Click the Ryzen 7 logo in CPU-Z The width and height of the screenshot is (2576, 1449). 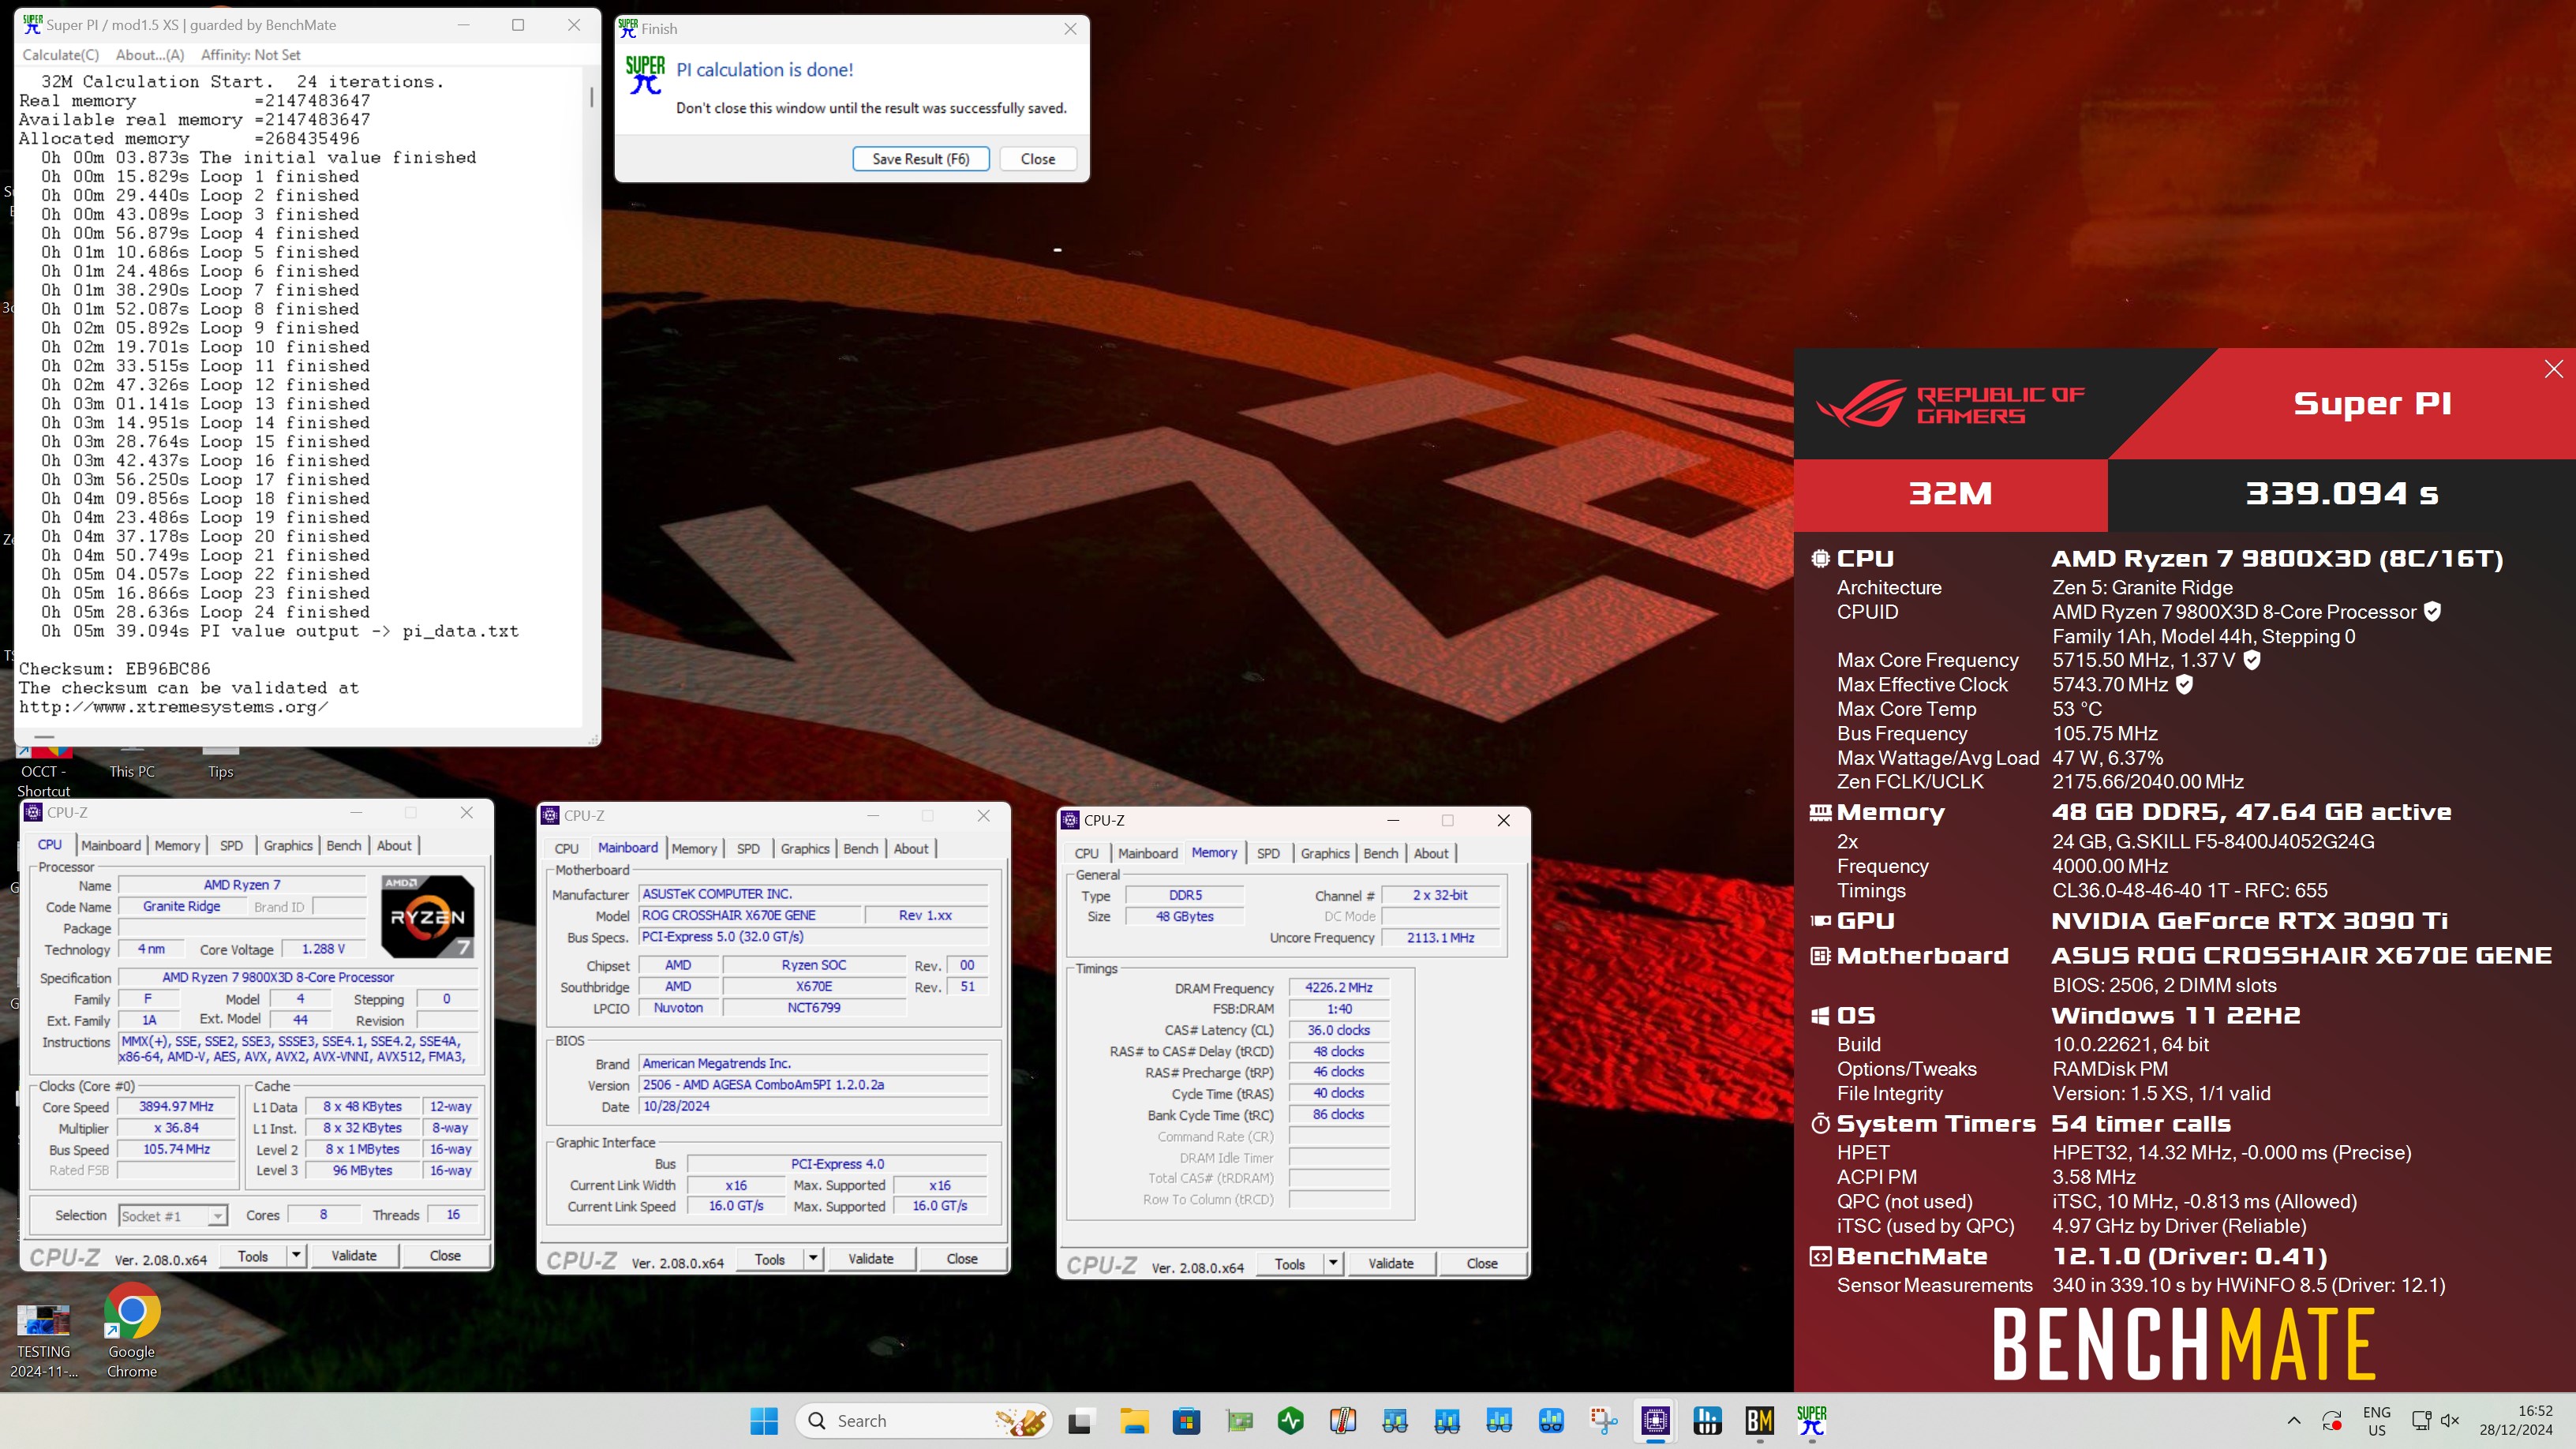[427, 916]
